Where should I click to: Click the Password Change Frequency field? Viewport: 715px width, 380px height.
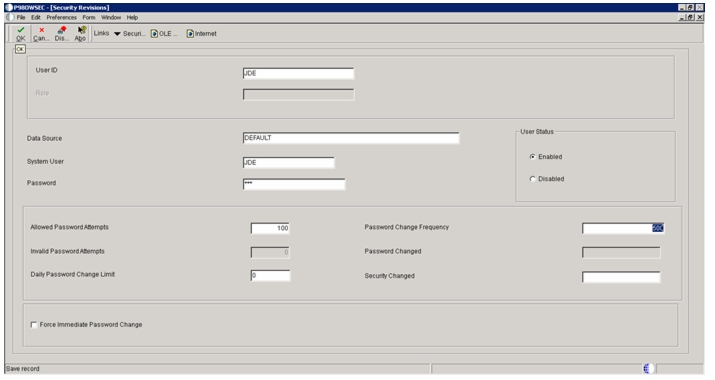coord(623,229)
